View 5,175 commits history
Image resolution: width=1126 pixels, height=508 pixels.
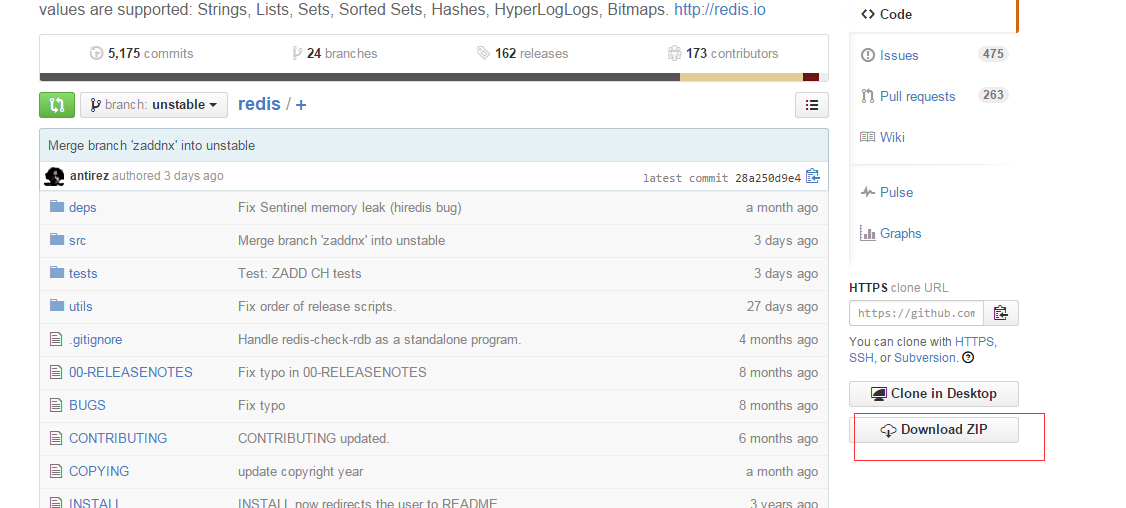click(x=141, y=53)
